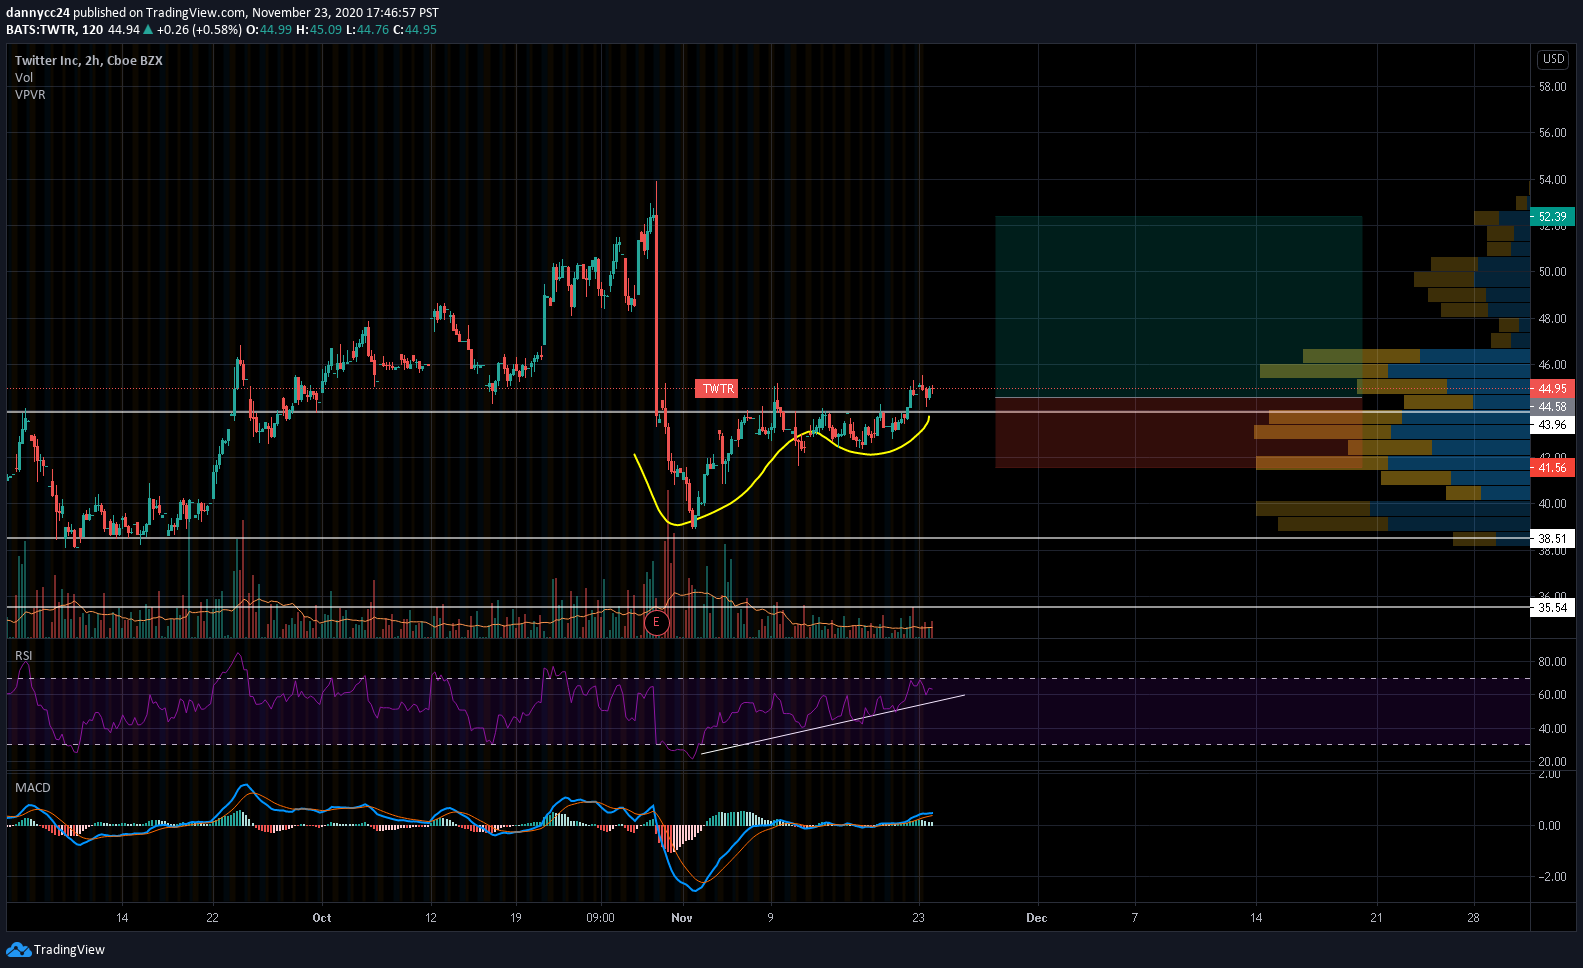Screen dimensions: 1583x968
Task: Click the 80.00 RSI axis value
Action: 1552,661
